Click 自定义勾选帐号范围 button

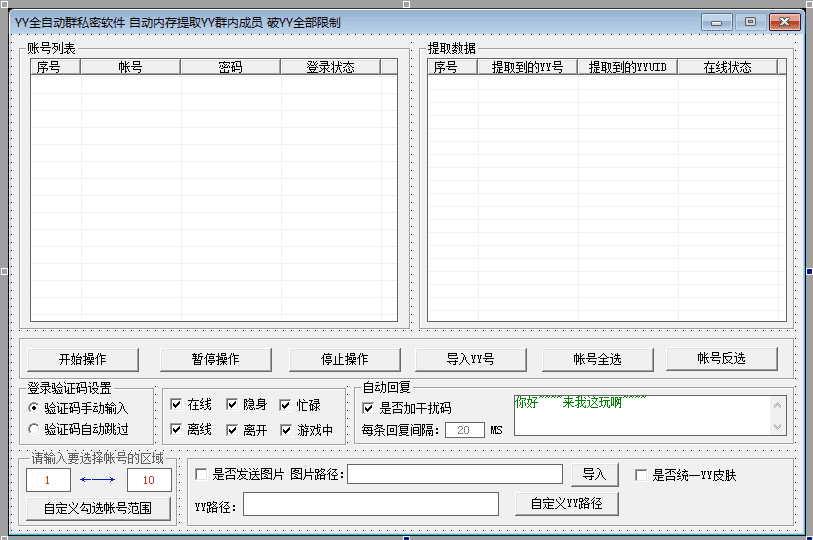(x=98, y=508)
